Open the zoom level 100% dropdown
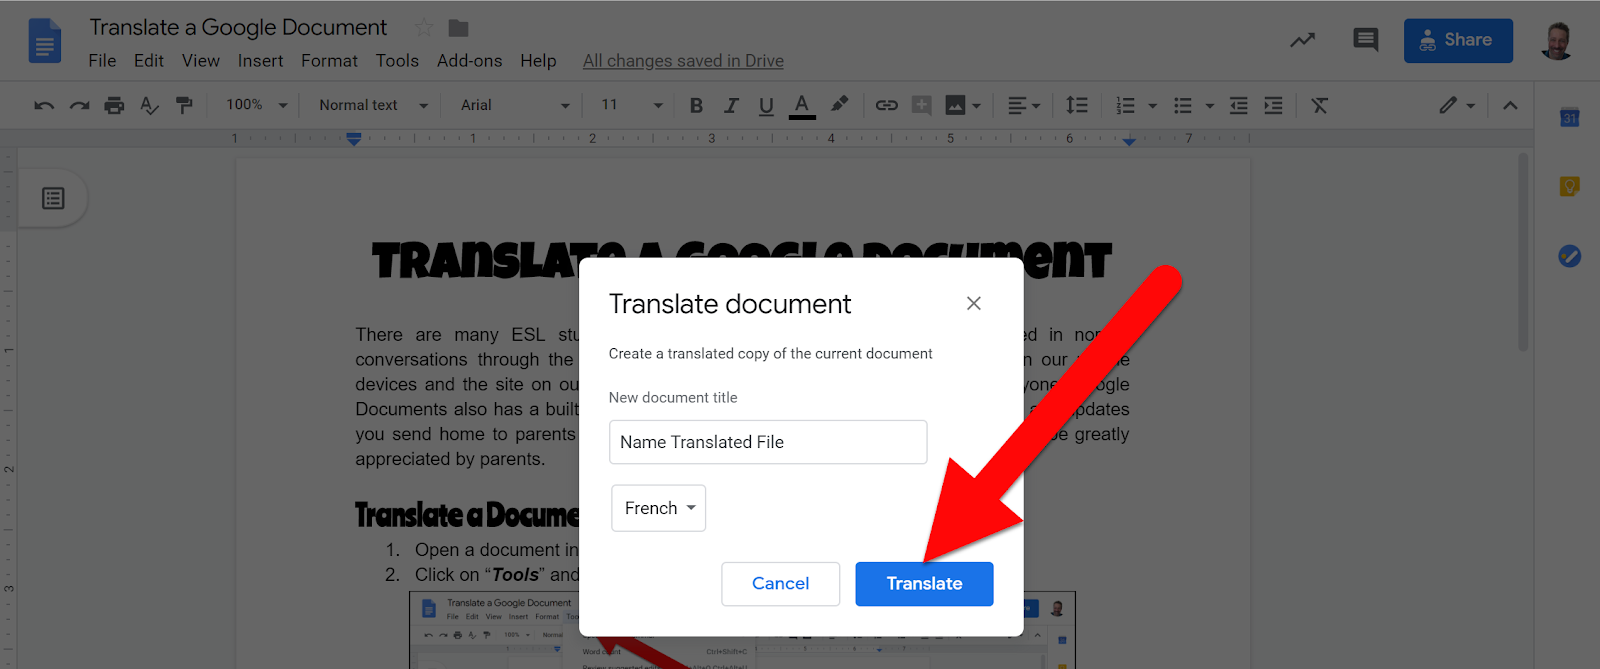 [x=256, y=105]
